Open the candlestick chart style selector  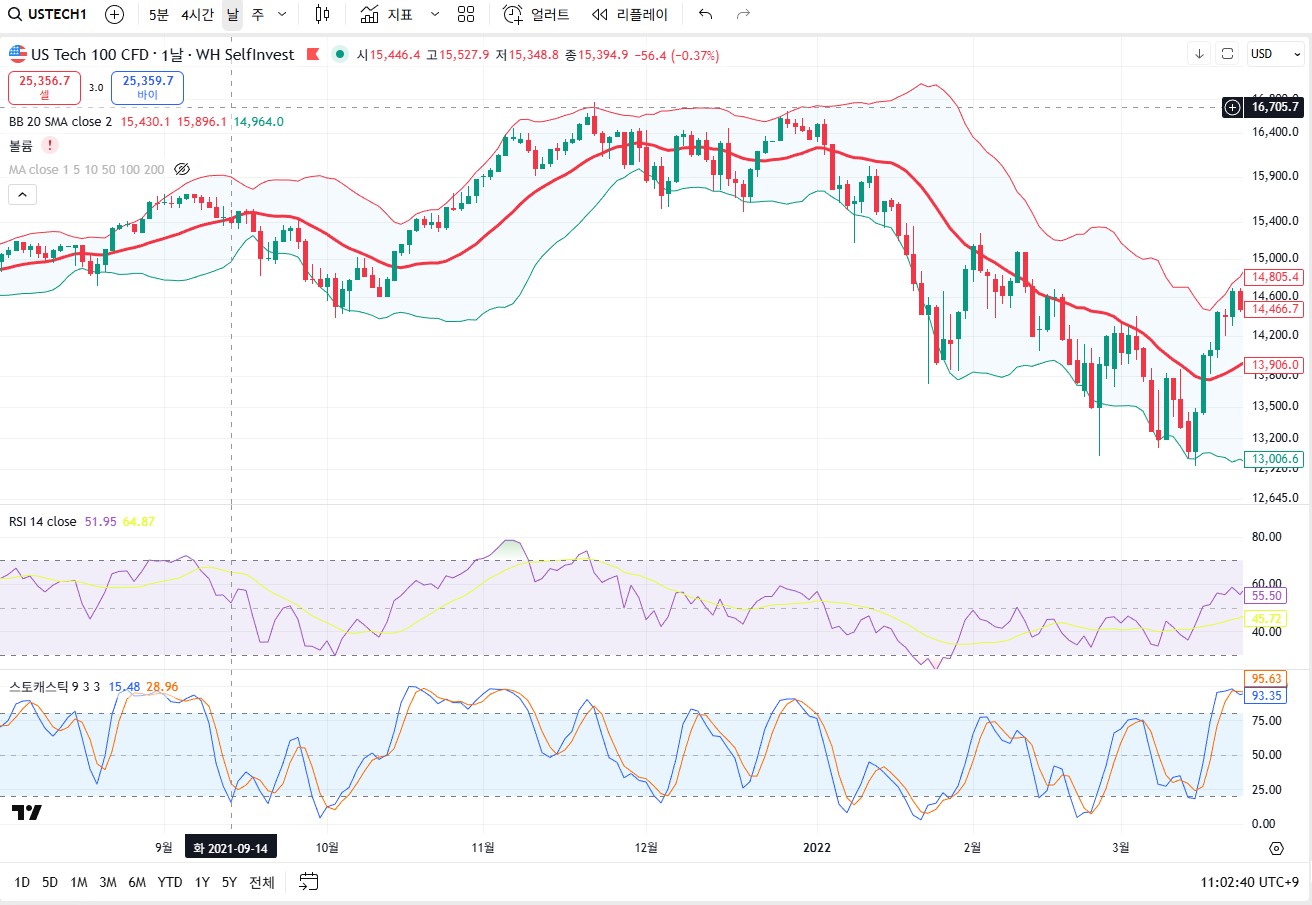(321, 14)
